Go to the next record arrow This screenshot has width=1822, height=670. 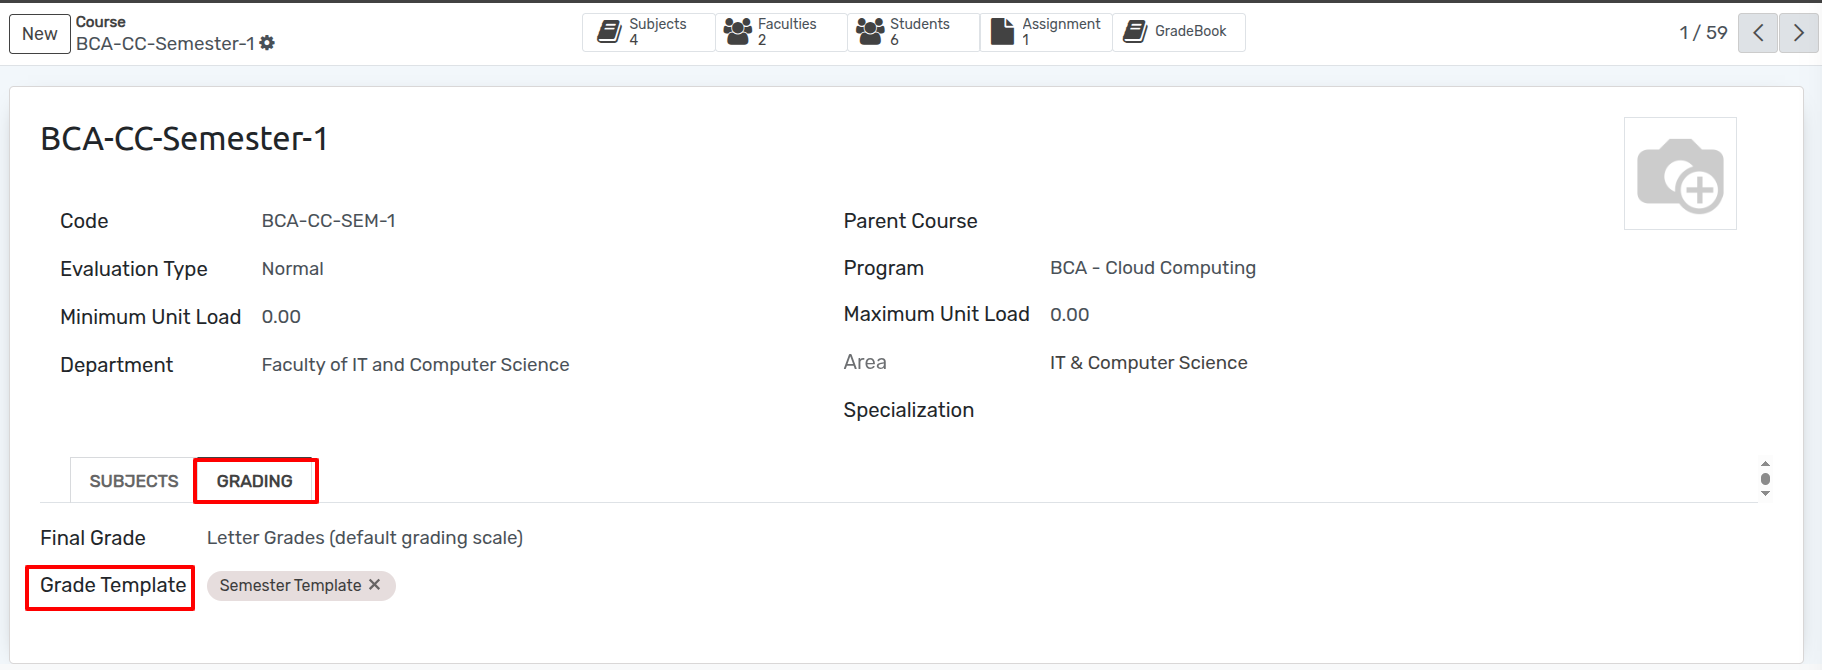(1798, 33)
